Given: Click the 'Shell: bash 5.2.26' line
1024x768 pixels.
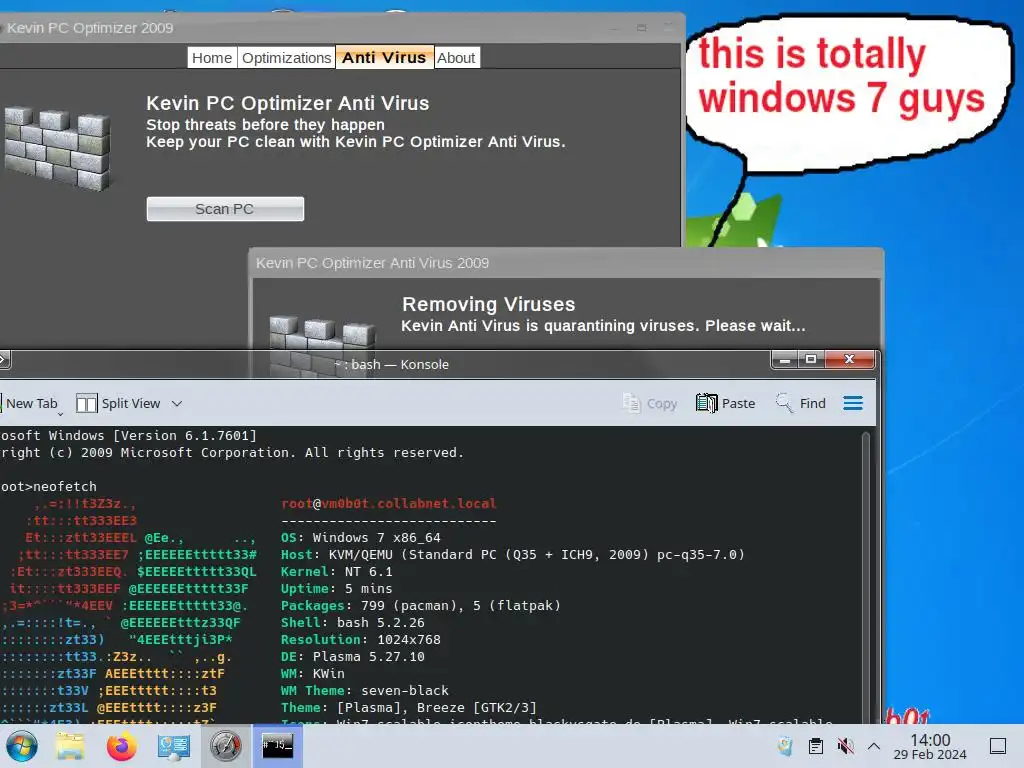Looking at the screenshot, I should coord(353,622).
